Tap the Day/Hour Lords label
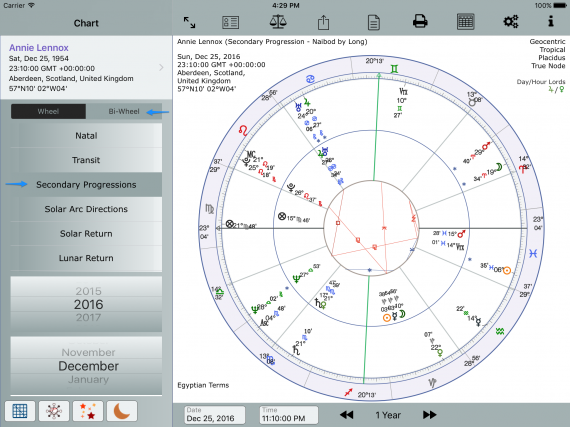This screenshot has width=570, height=427. pyautogui.click(x=541, y=82)
